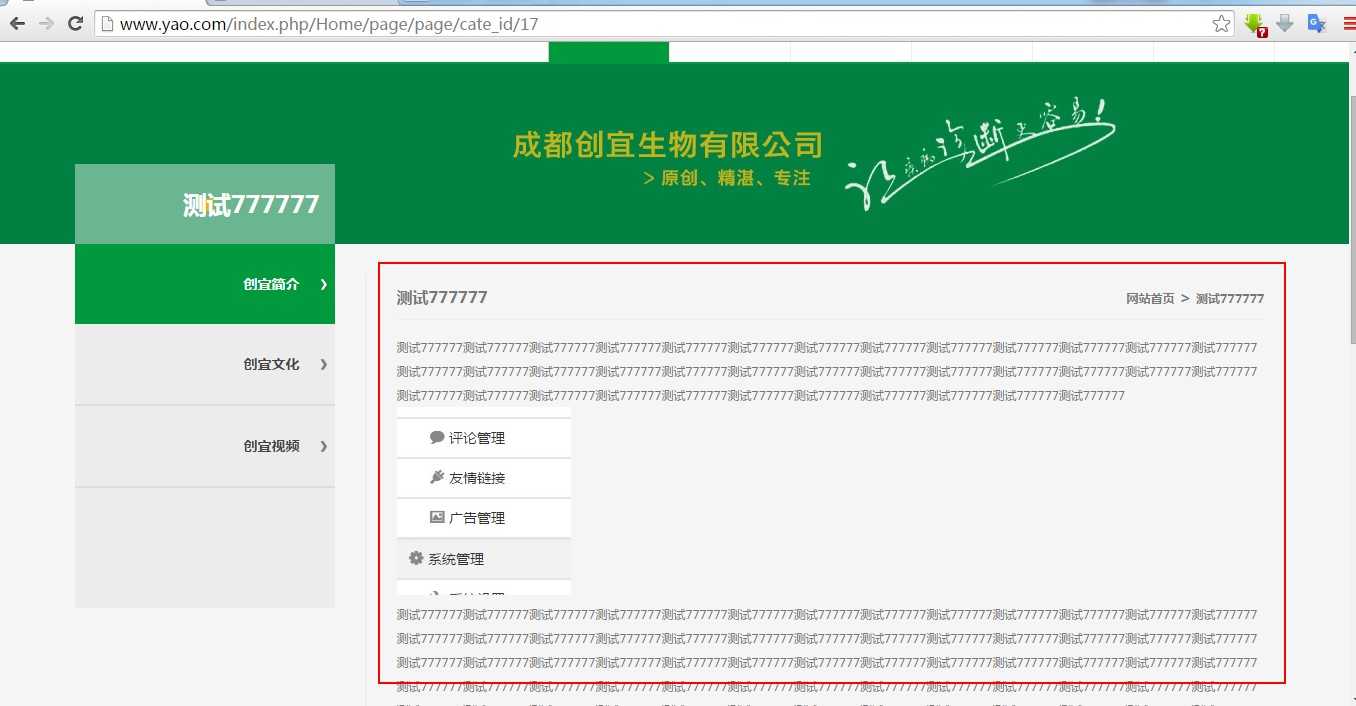1356x706 pixels.
Task: Select the 友情链接 item in embedded image
Action: (484, 478)
